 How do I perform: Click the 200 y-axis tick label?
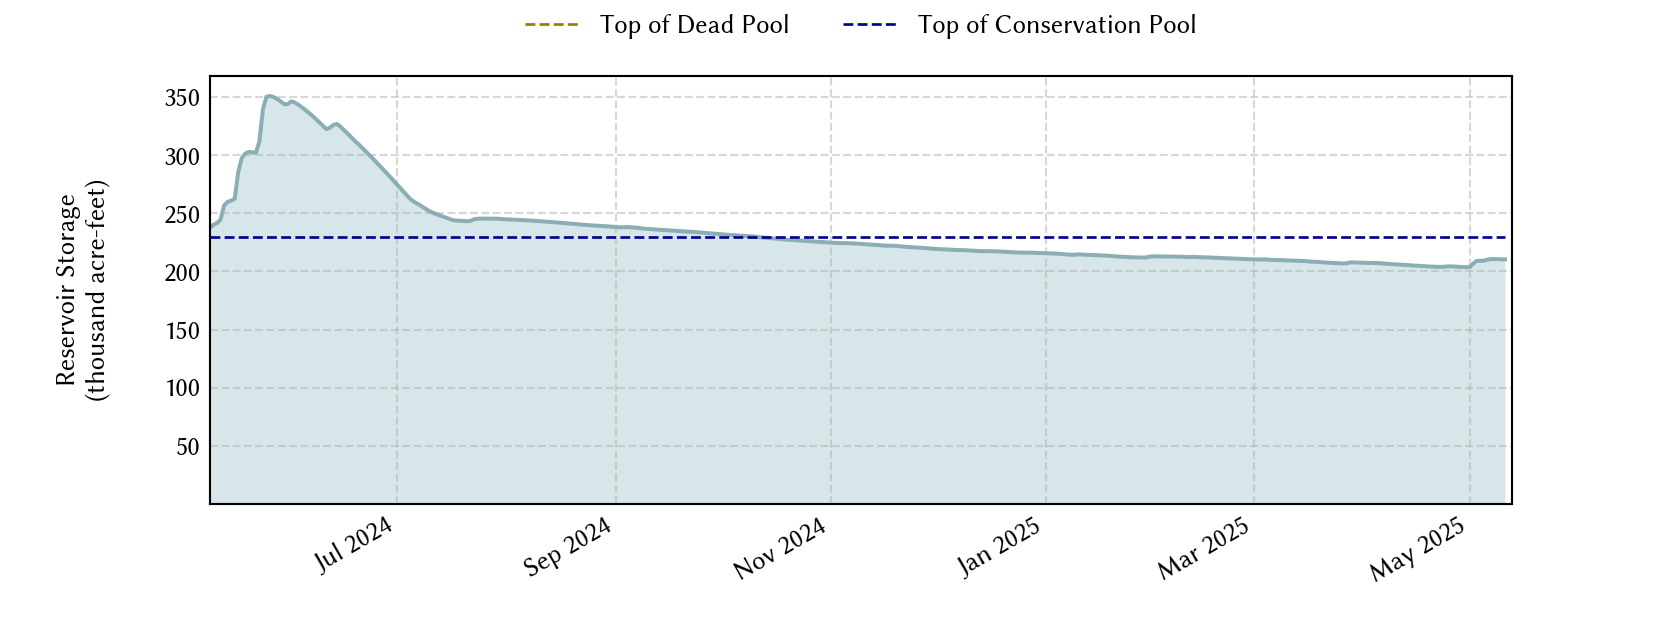[x=182, y=272]
